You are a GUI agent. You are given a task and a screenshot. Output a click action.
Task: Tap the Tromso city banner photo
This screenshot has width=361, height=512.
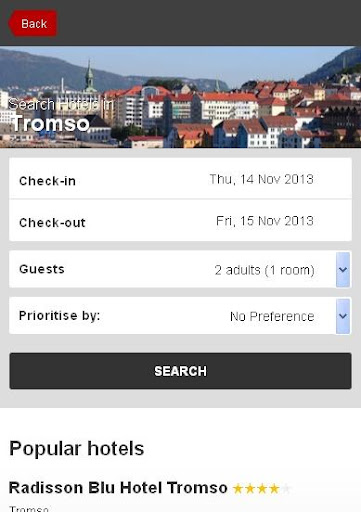pyautogui.click(x=180, y=97)
